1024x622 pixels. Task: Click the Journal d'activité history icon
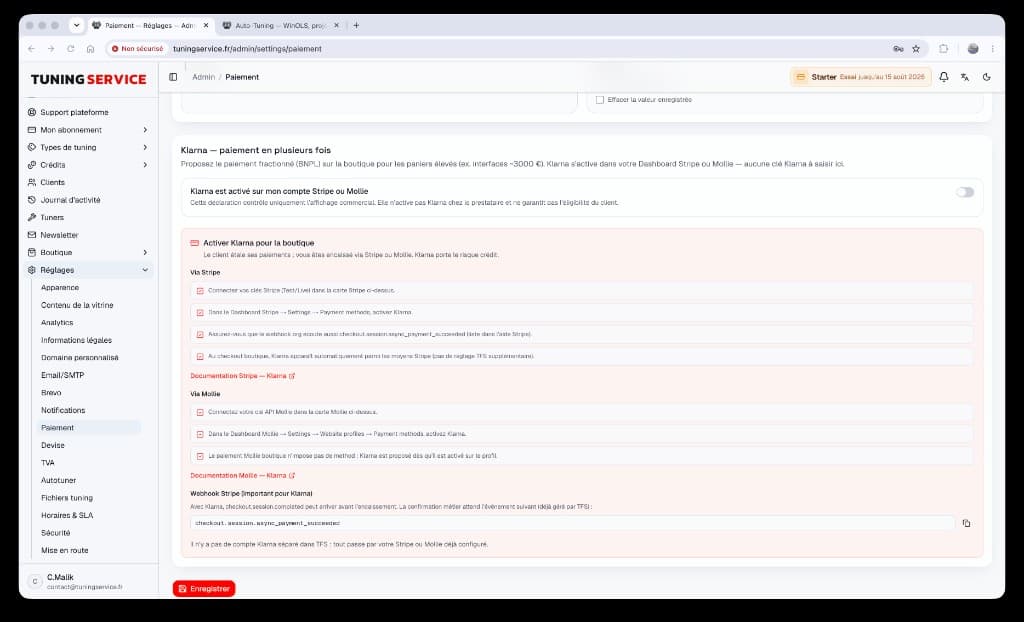click(31, 200)
